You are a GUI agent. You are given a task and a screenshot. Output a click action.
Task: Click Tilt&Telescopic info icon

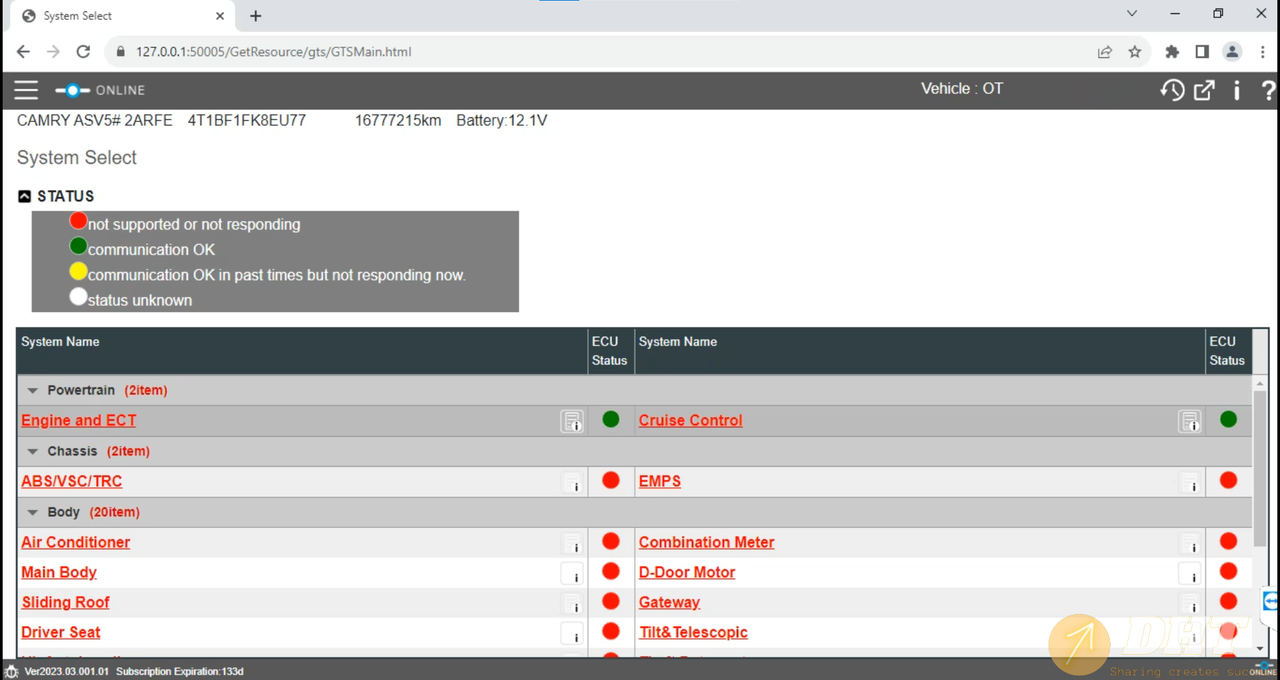(1190, 634)
